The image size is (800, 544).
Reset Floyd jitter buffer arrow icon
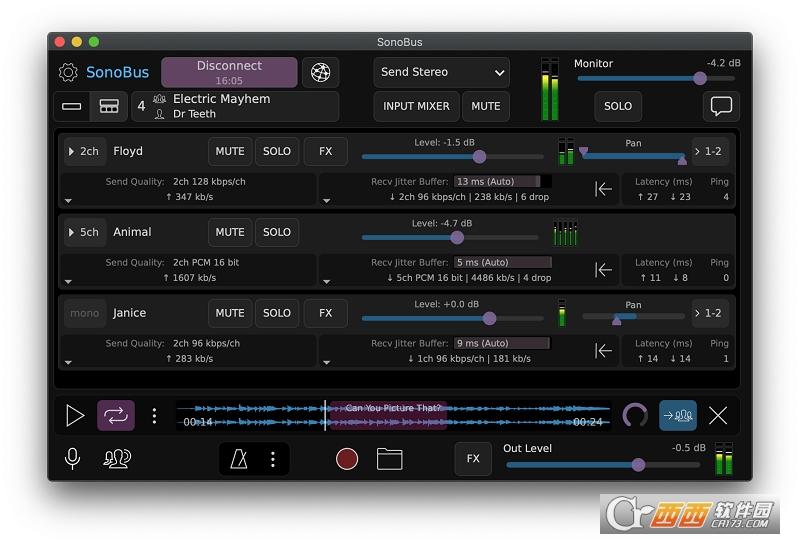(603, 189)
